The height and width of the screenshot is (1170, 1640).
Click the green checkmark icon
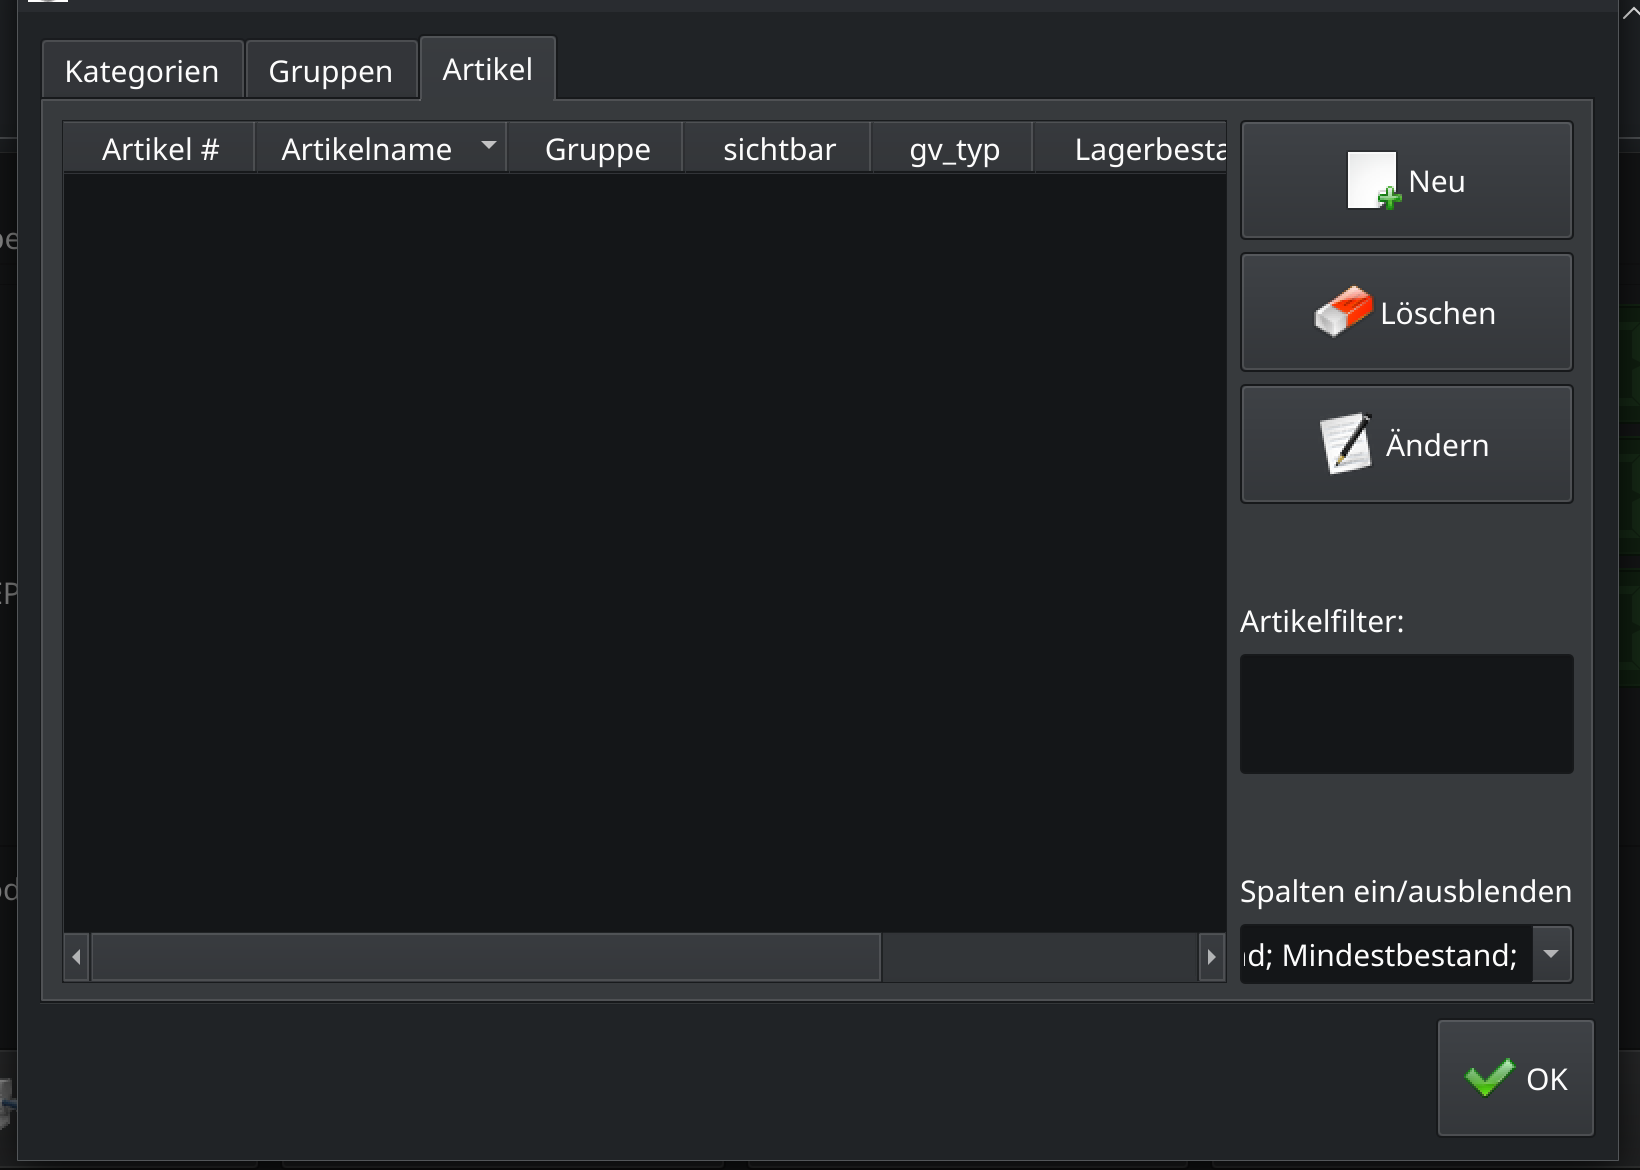tap(1489, 1077)
